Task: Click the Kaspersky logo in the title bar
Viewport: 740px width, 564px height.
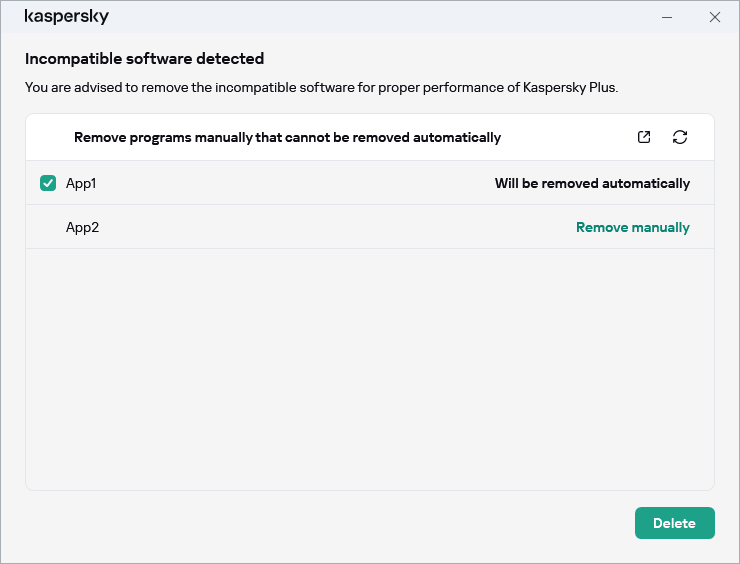Action: (66, 17)
